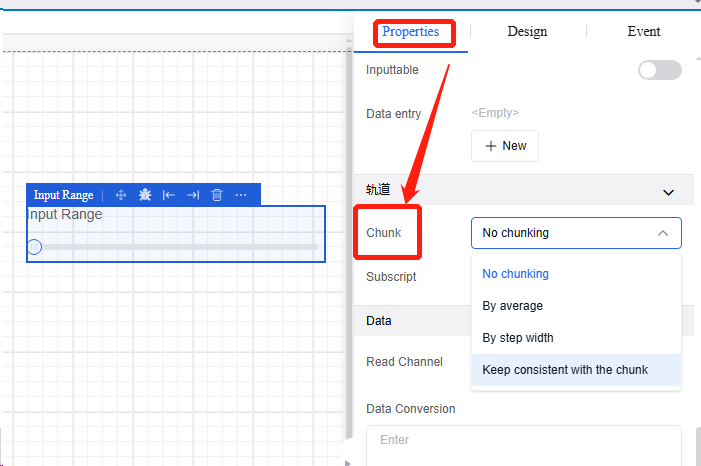Viewport: 701px width, 466px height.
Task: Choose the No chunking option
Action: (x=576, y=274)
